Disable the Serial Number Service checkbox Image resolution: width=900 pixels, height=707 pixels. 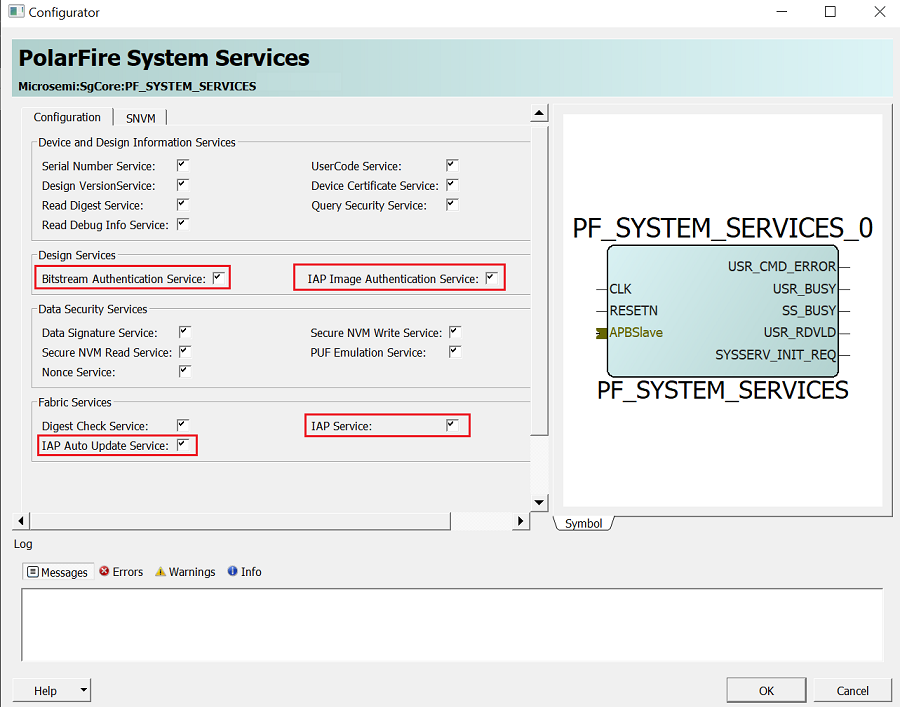(183, 165)
